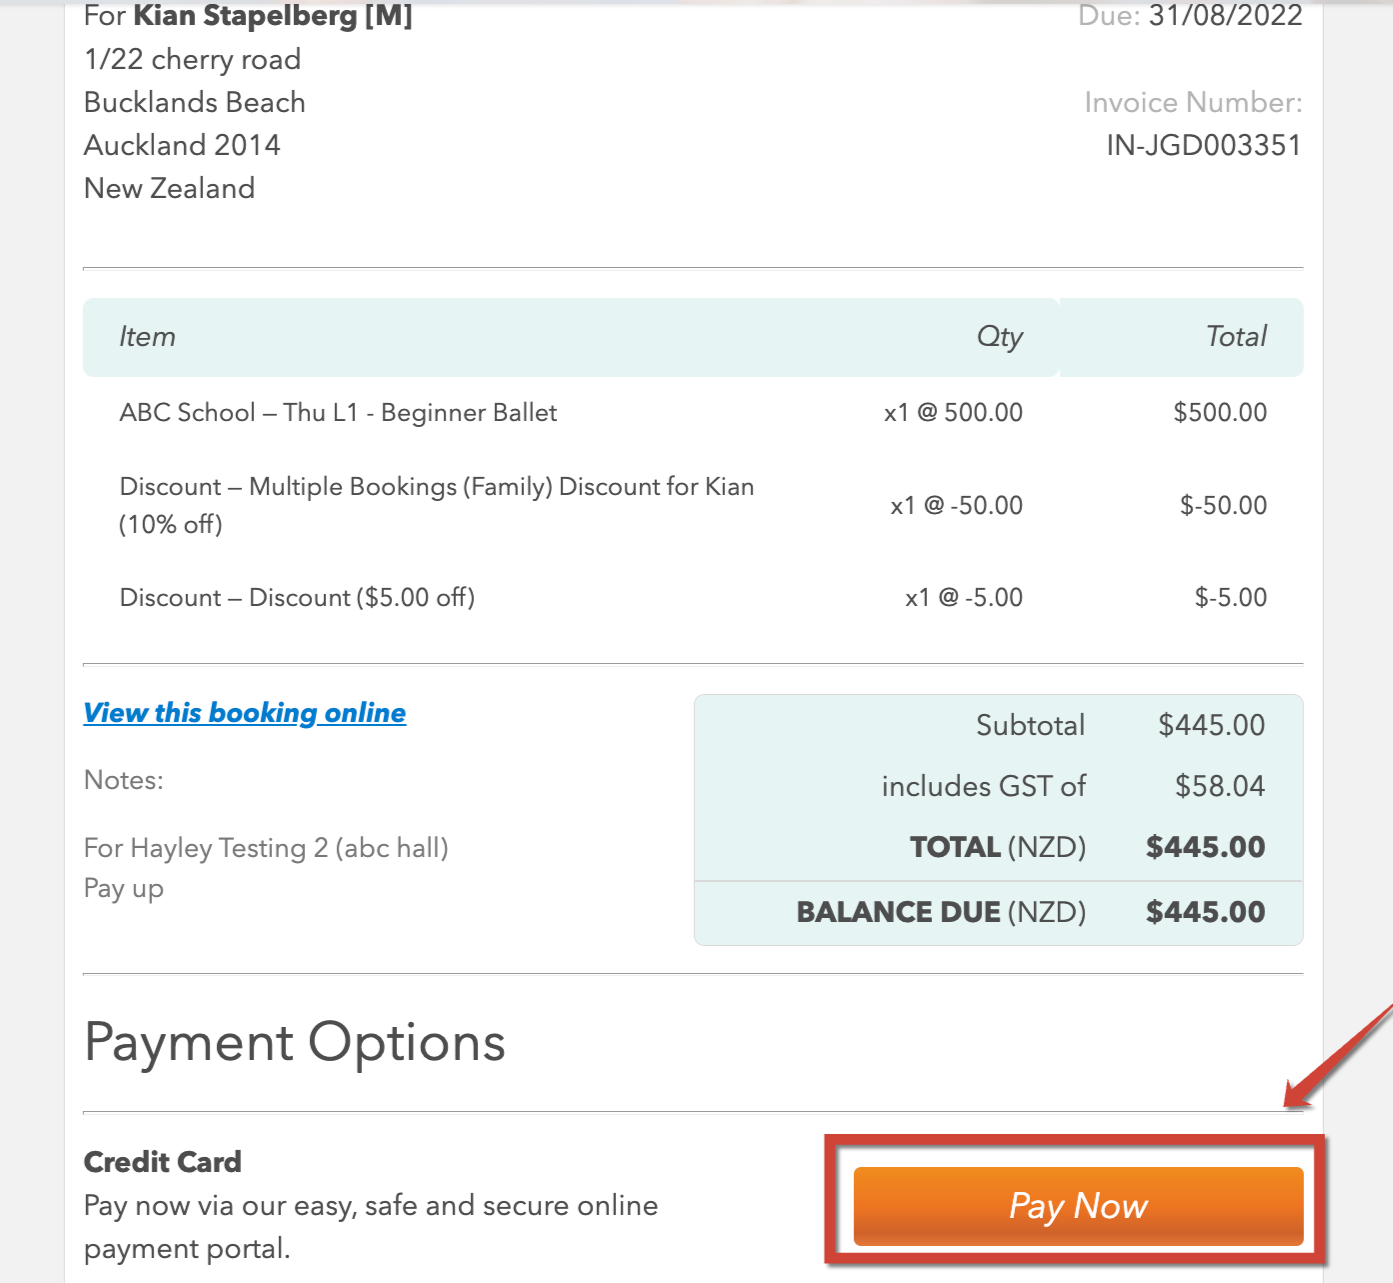Click the Total column header

pyautogui.click(x=1236, y=336)
